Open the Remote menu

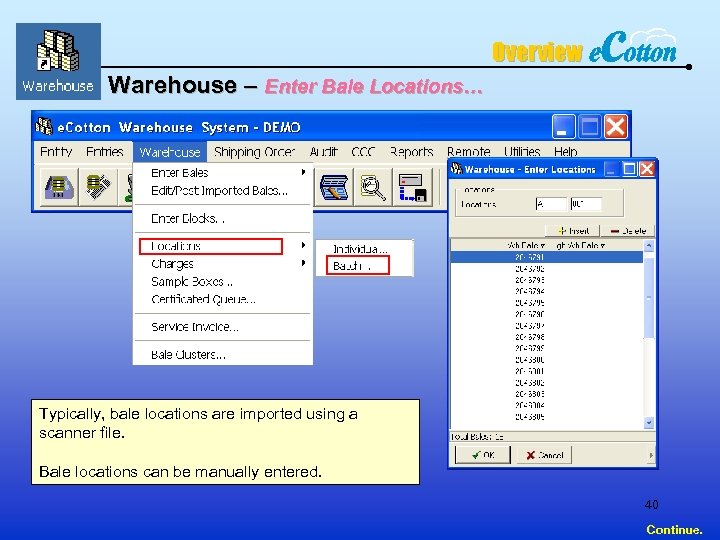click(469, 152)
